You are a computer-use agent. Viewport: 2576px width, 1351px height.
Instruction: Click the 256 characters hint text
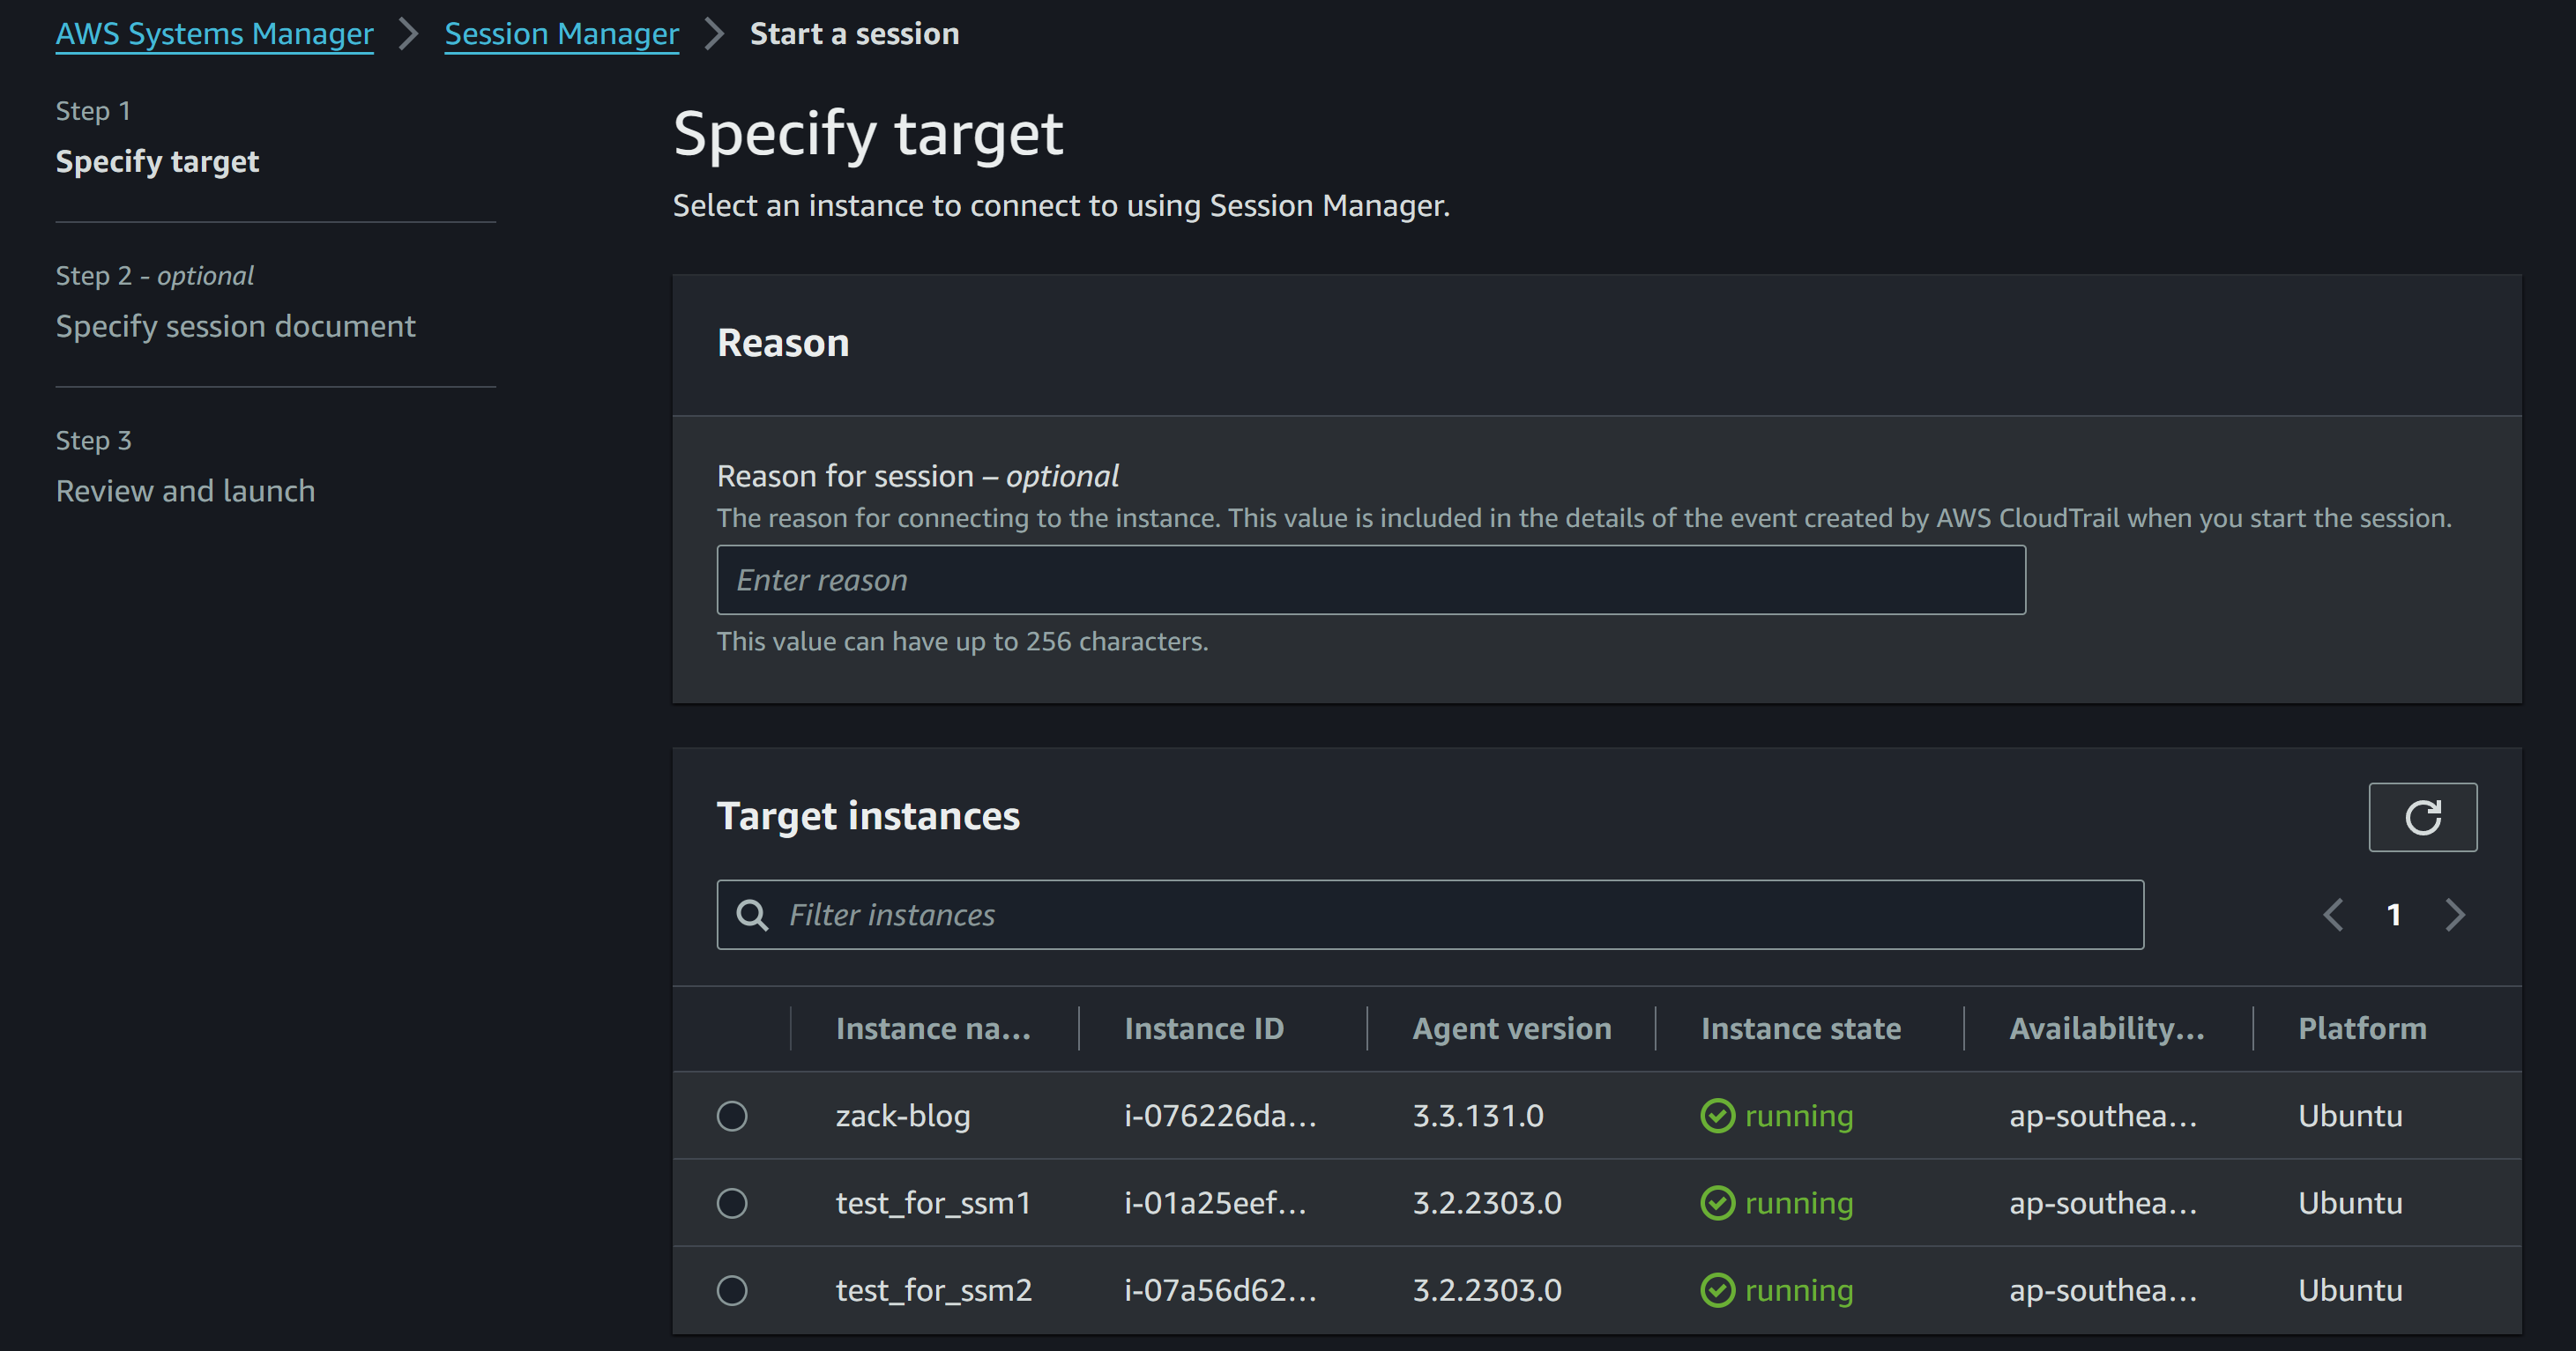[962, 641]
